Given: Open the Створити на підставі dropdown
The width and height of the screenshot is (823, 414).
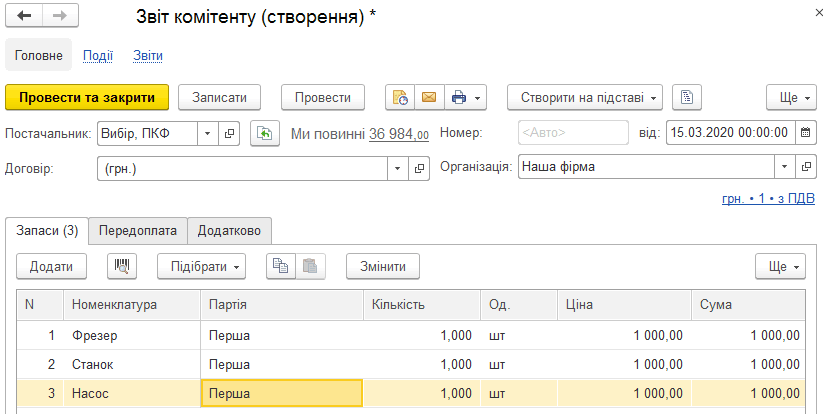Looking at the screenshot, I should tap(585, 98).
